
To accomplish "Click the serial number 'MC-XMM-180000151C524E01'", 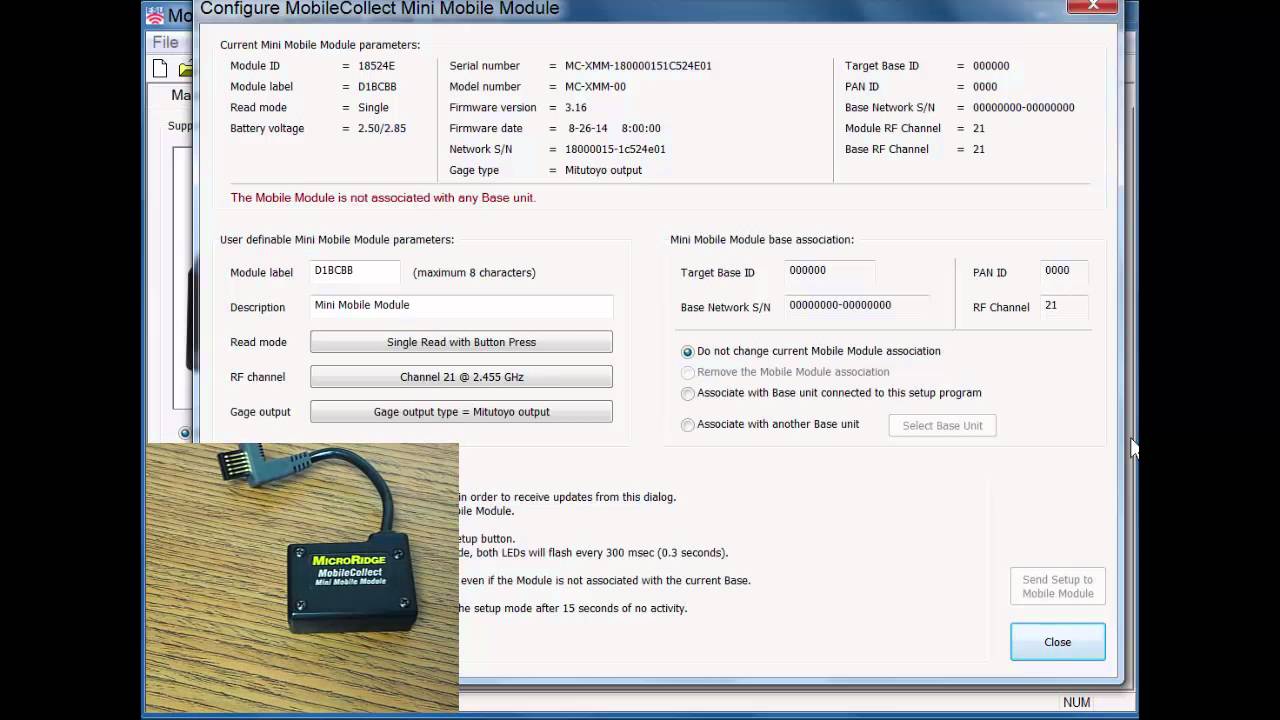I will [638, 66].
